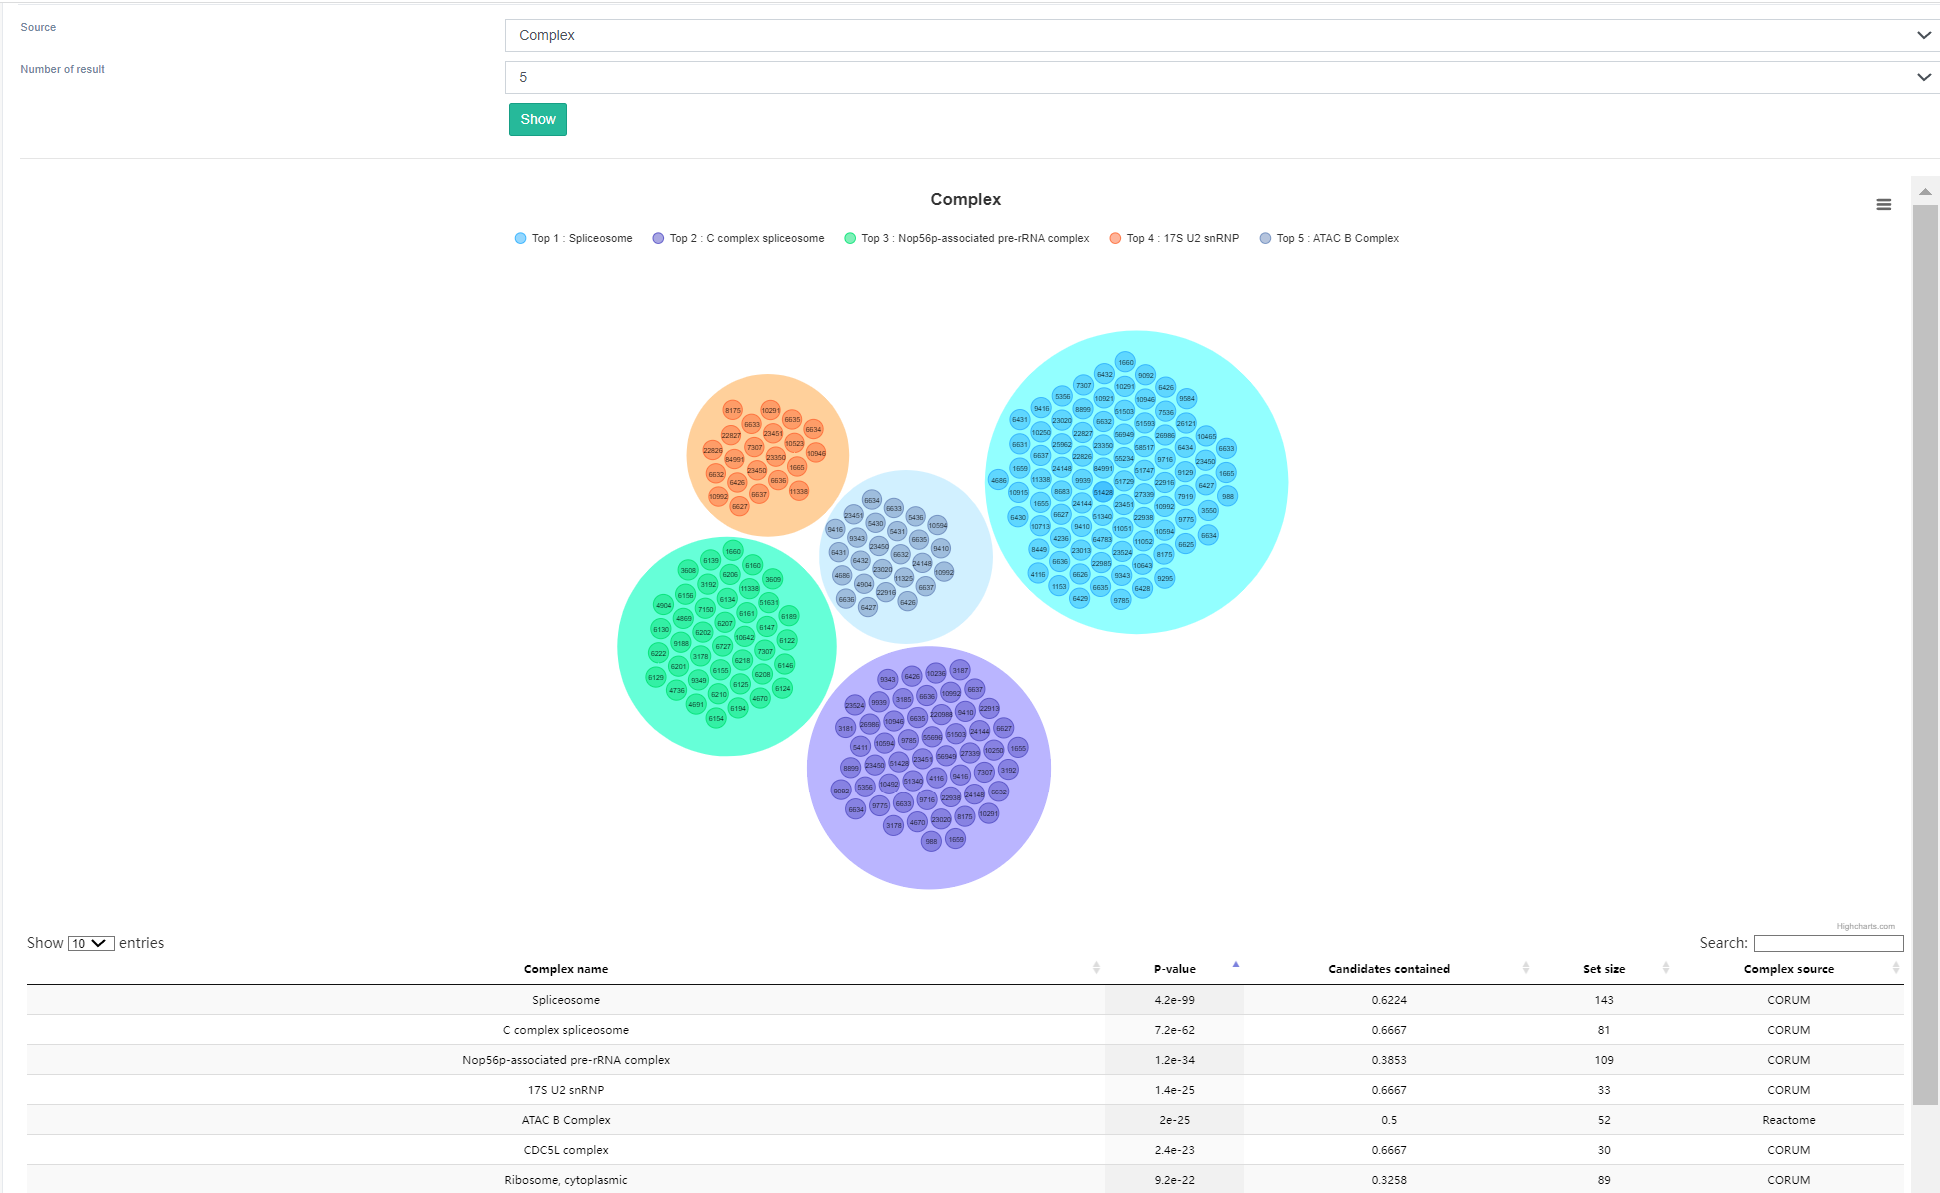Hide Top 4 17S U2 snRNP series
The height and width of the screenshot is (1193, 1940).
1181,239
